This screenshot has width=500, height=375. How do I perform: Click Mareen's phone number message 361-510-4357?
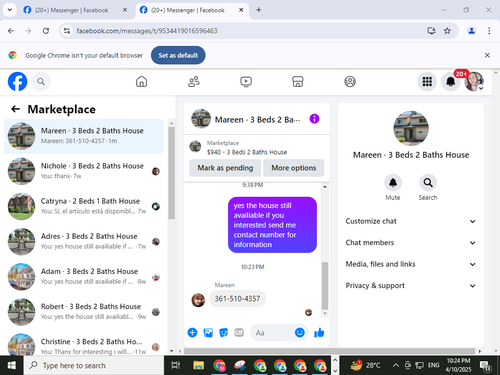237,298
